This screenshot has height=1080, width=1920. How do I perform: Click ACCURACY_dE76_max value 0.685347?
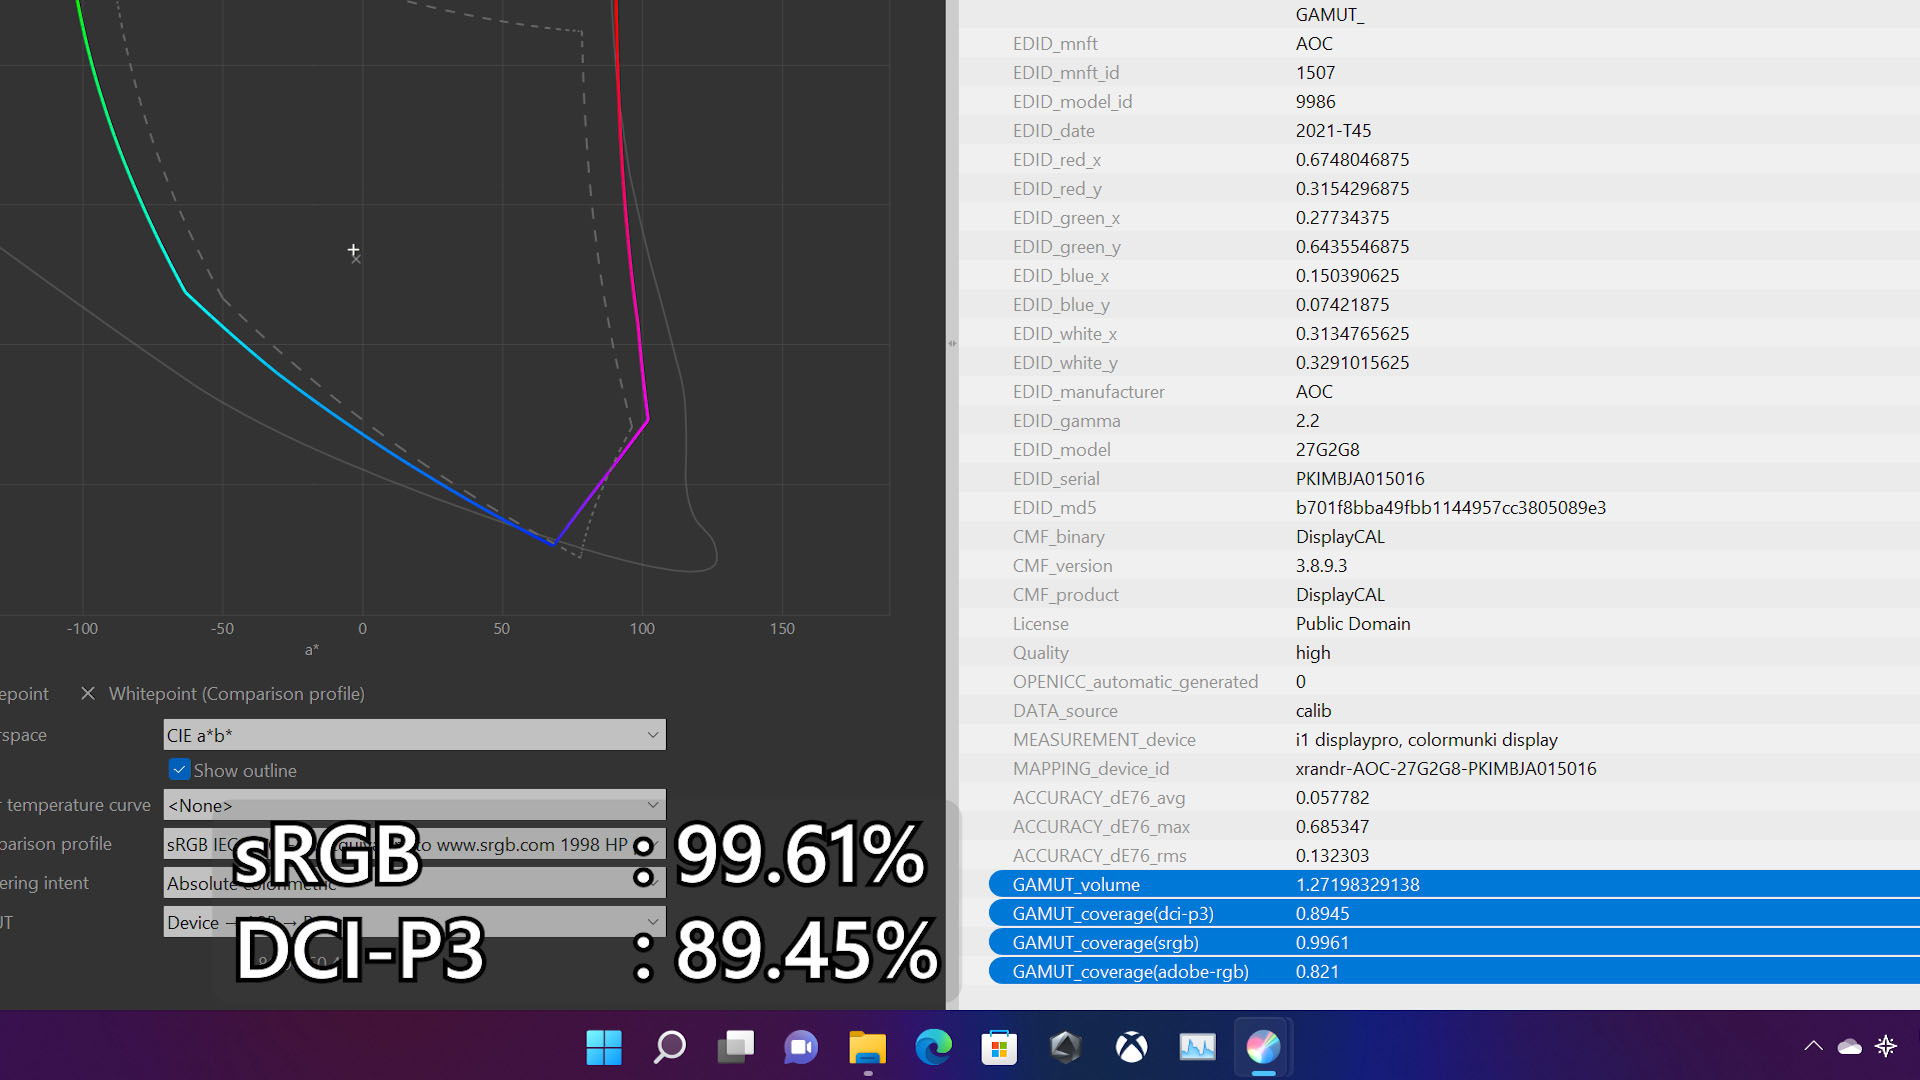1332,826
